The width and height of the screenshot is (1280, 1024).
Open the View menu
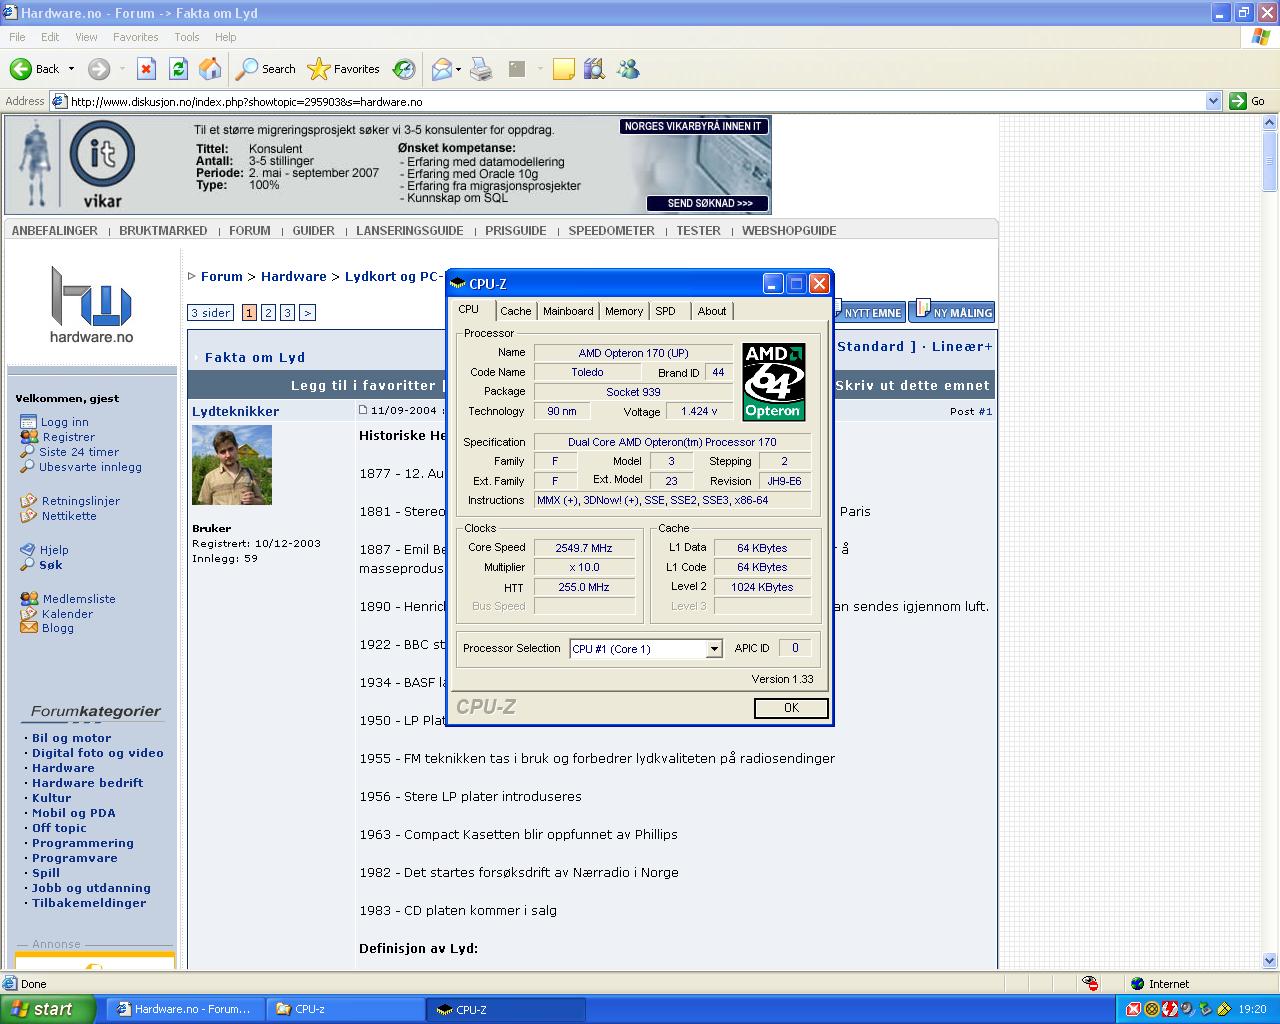click(x=86, y=37)
